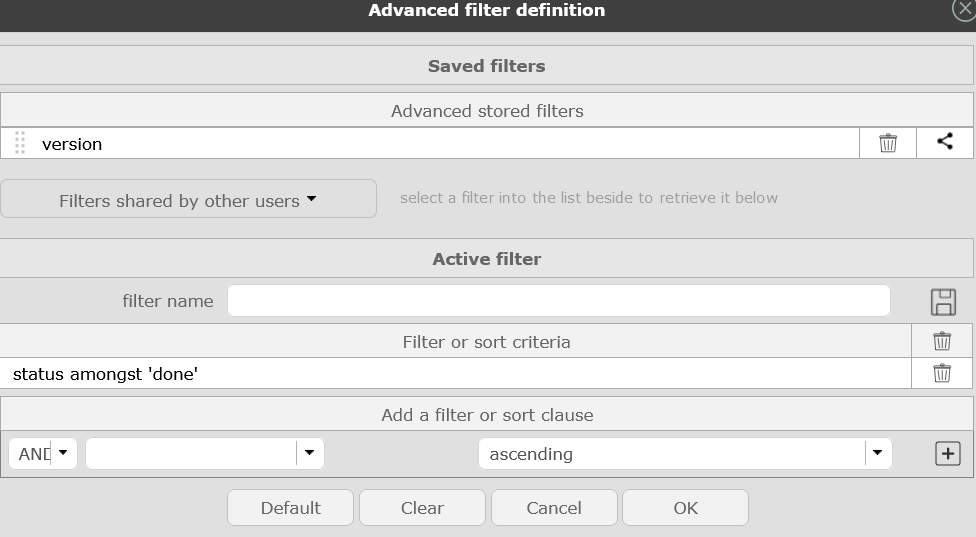Save the active filter with floppy icon
This screenshot has width=976, height=537.
942,301
